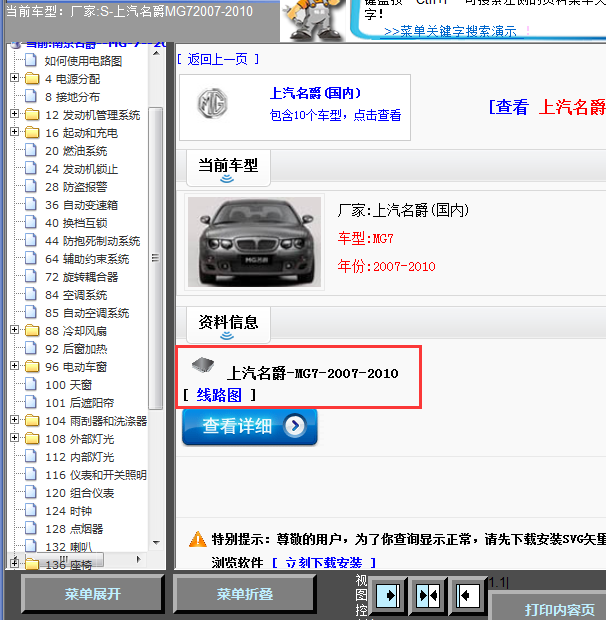Click the 8 接地分布 page icon
606x620 pixels.
[31, 96]
